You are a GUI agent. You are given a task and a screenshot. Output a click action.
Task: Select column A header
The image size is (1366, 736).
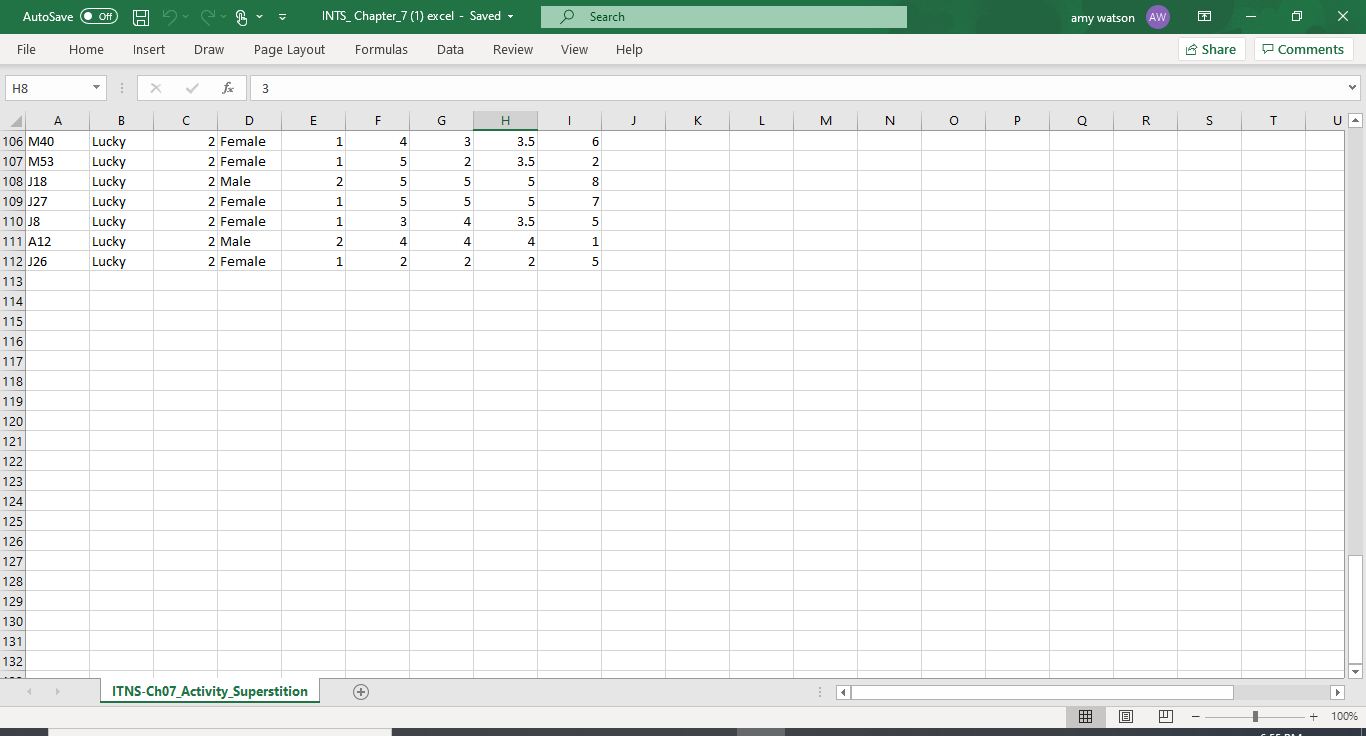click(x=57, y=121)
